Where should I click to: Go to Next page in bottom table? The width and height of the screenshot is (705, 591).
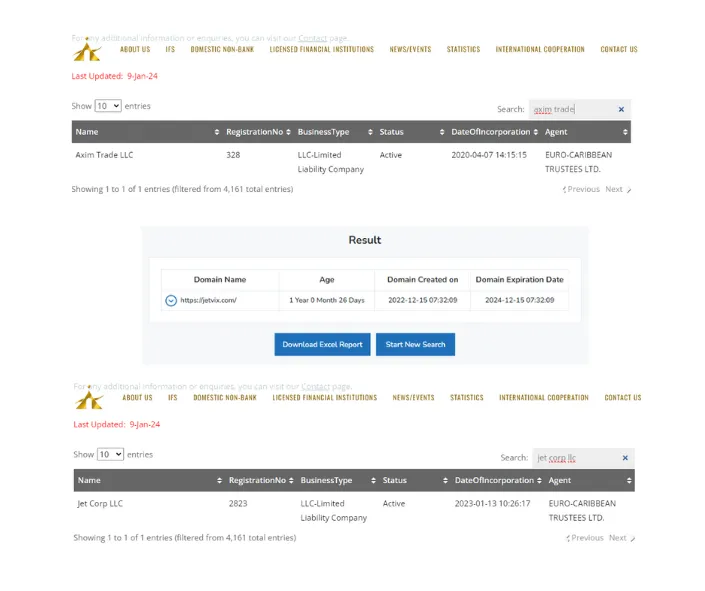[x=622, y=538]
